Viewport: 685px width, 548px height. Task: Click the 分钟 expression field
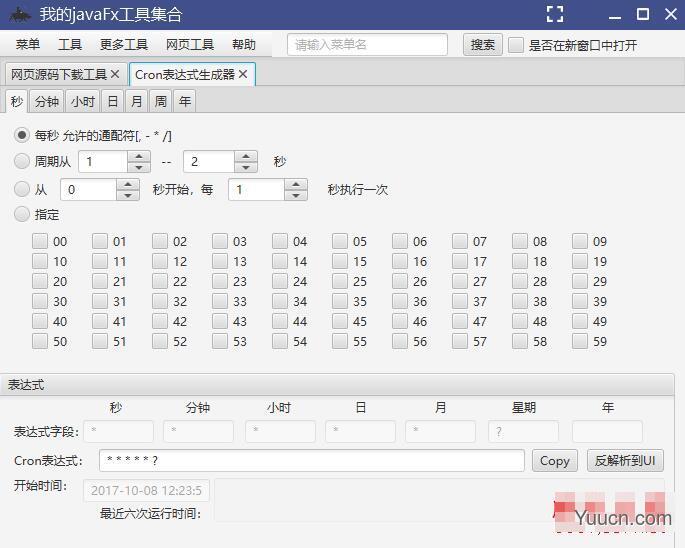[x=198, y=431]
